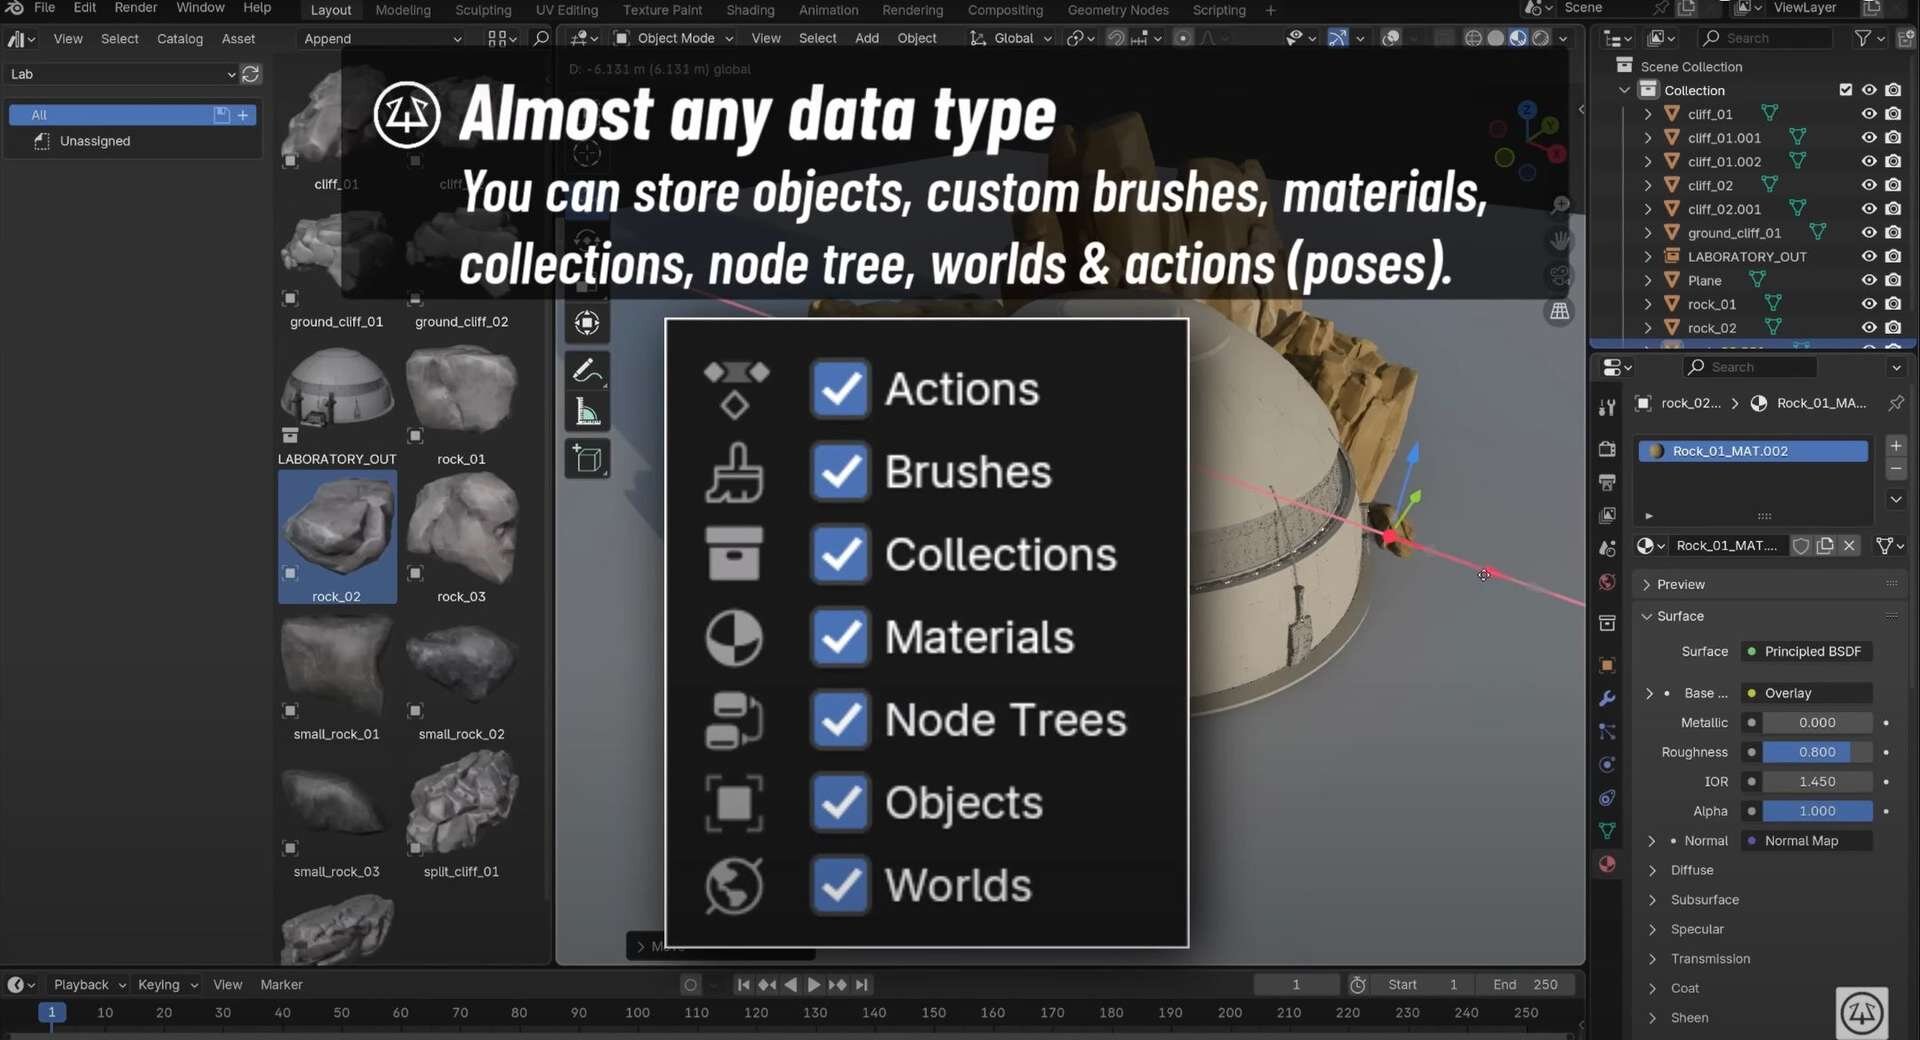Click the viewport zoom magnifier gizmo
The width and height of the screenshot is (1920, 1040).
(1560, 205)
